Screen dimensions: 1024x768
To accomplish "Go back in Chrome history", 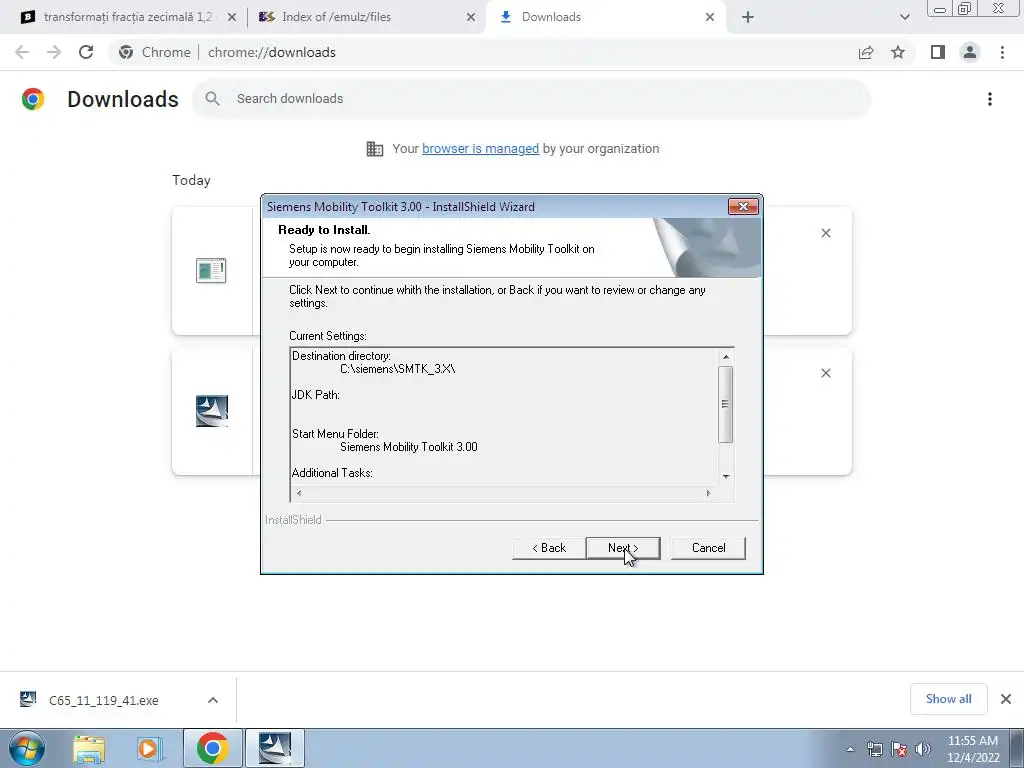I will click(x=22, y=52).
